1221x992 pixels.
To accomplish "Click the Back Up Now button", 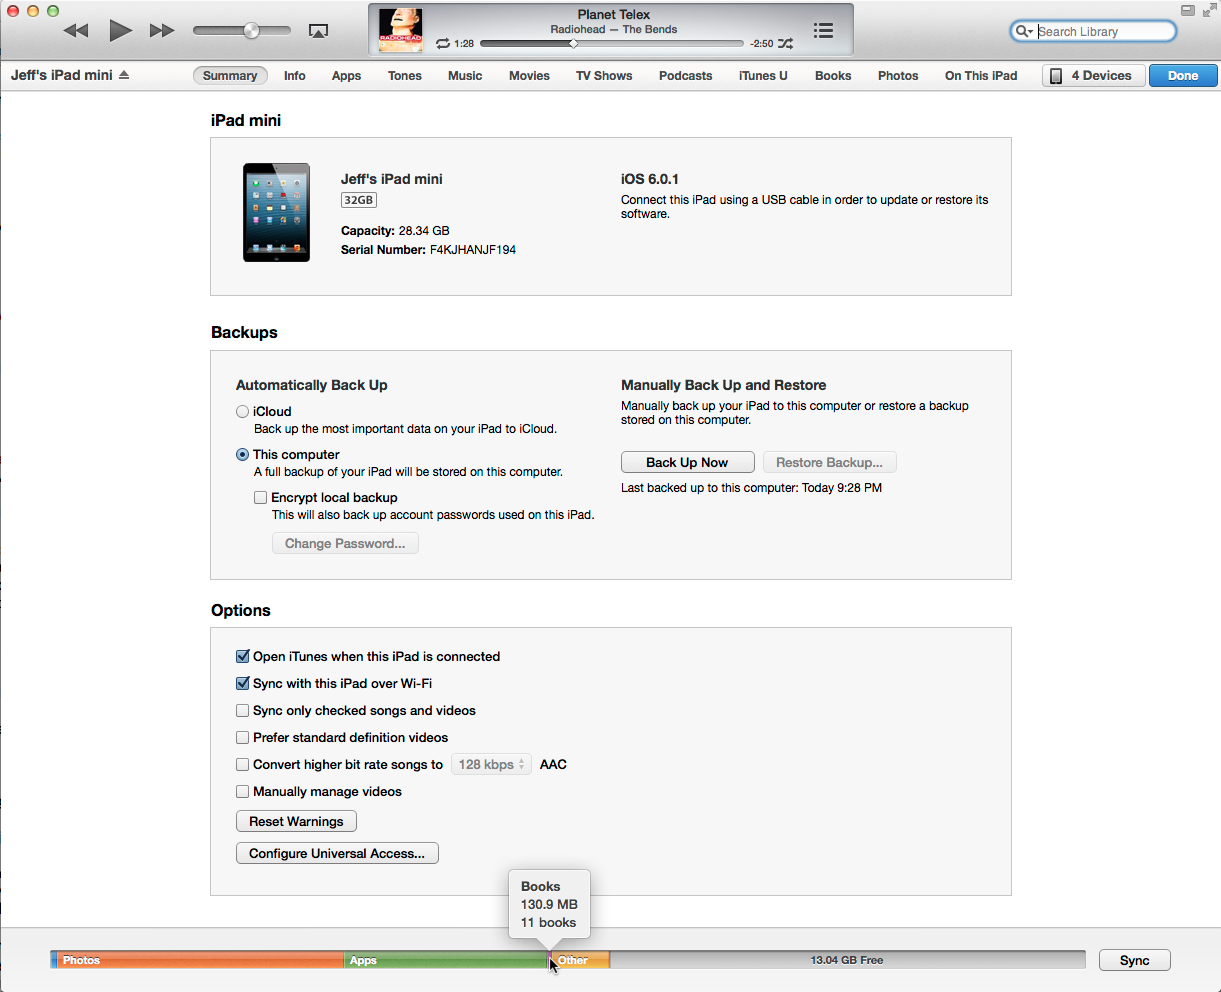I will pyautogui.click(x=687, y=462).
